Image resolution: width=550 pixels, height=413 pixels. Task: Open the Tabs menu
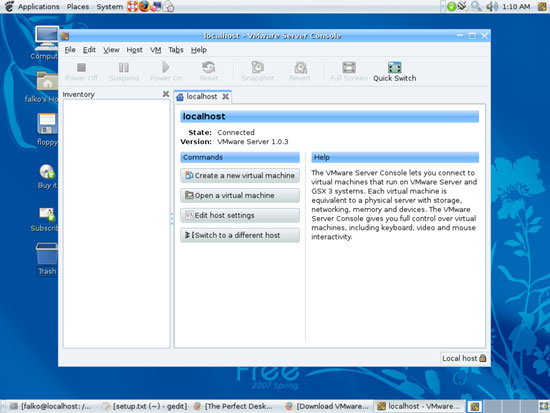click(x=176, y=50)
